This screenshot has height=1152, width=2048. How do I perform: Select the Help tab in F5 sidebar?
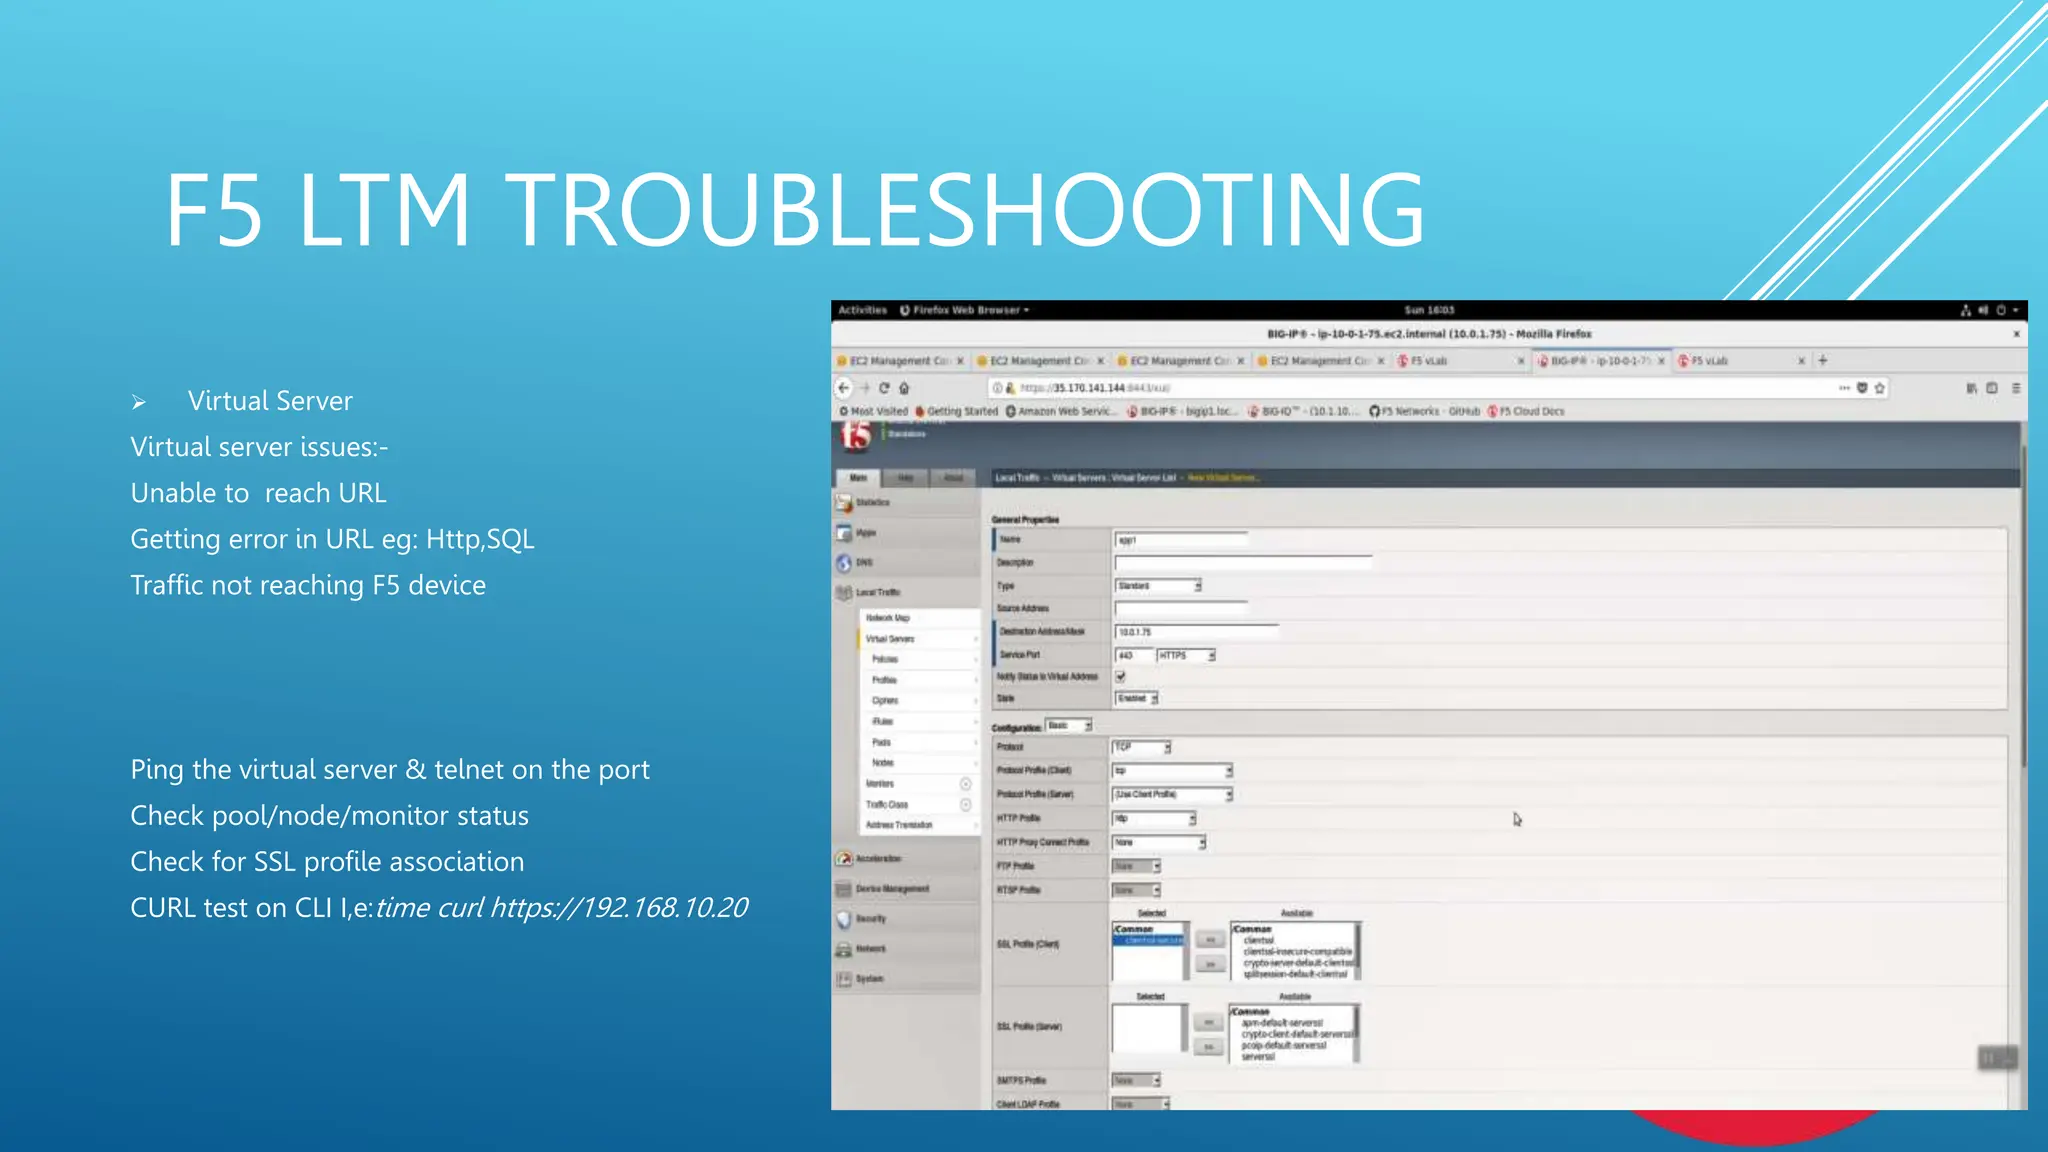coord(906,478)
